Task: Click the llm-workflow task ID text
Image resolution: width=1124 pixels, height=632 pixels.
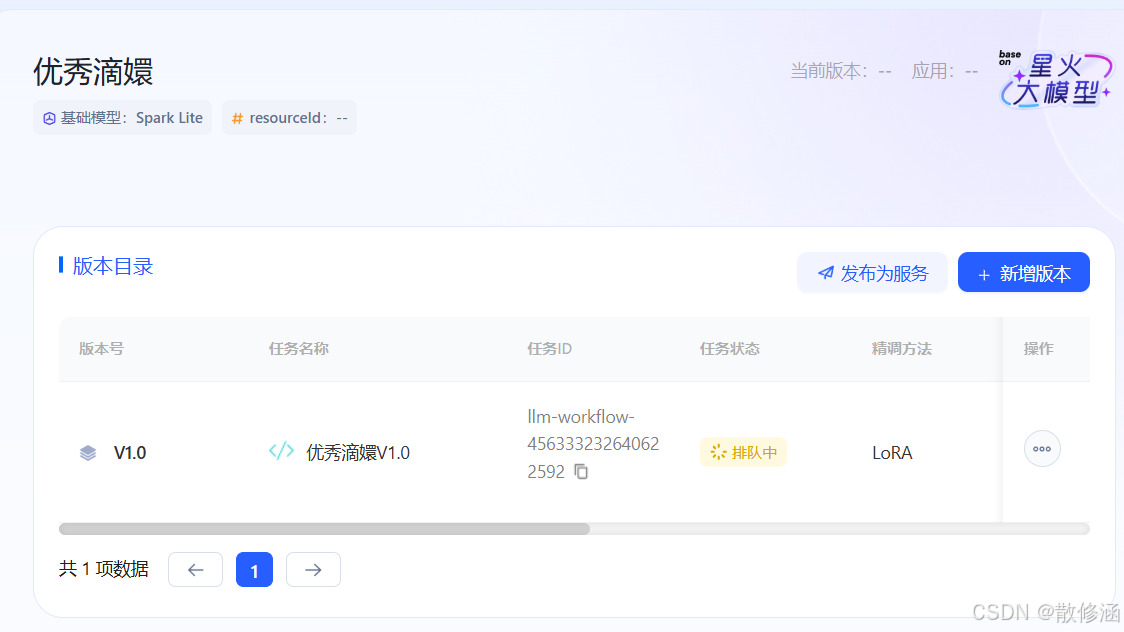Action: click(593, 444)
